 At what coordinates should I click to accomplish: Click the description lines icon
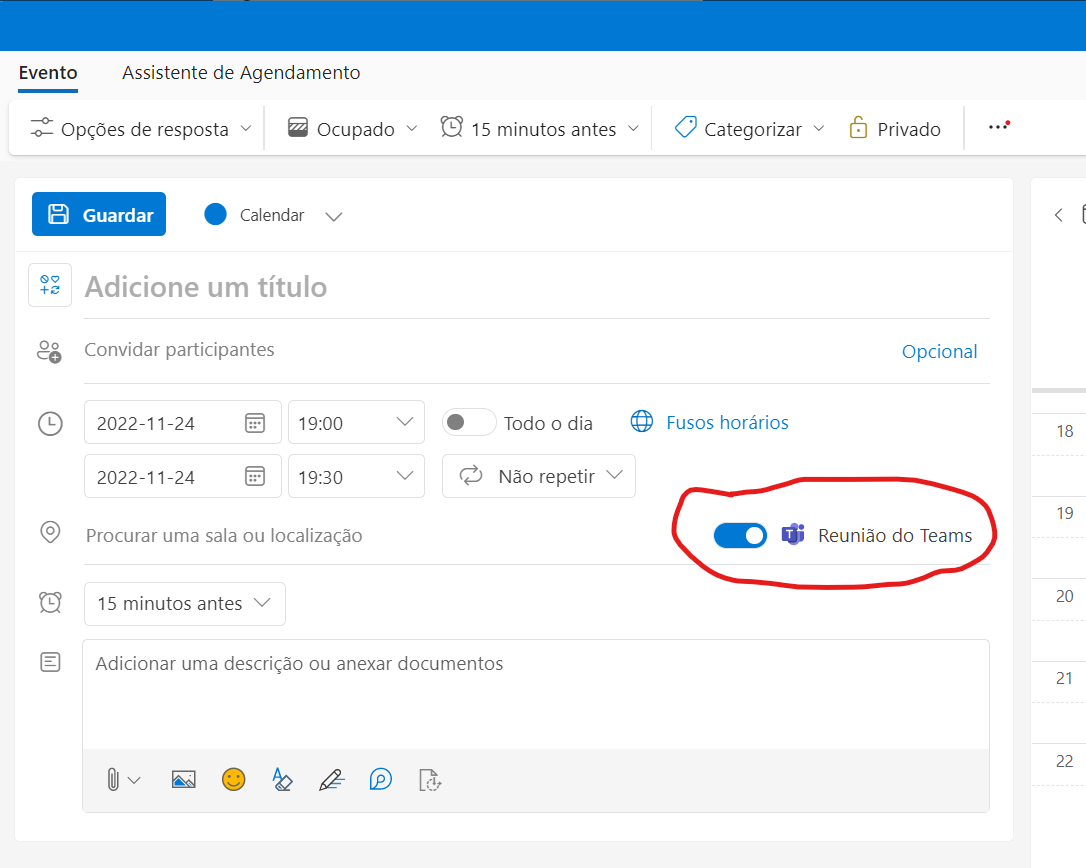(50, 662)
